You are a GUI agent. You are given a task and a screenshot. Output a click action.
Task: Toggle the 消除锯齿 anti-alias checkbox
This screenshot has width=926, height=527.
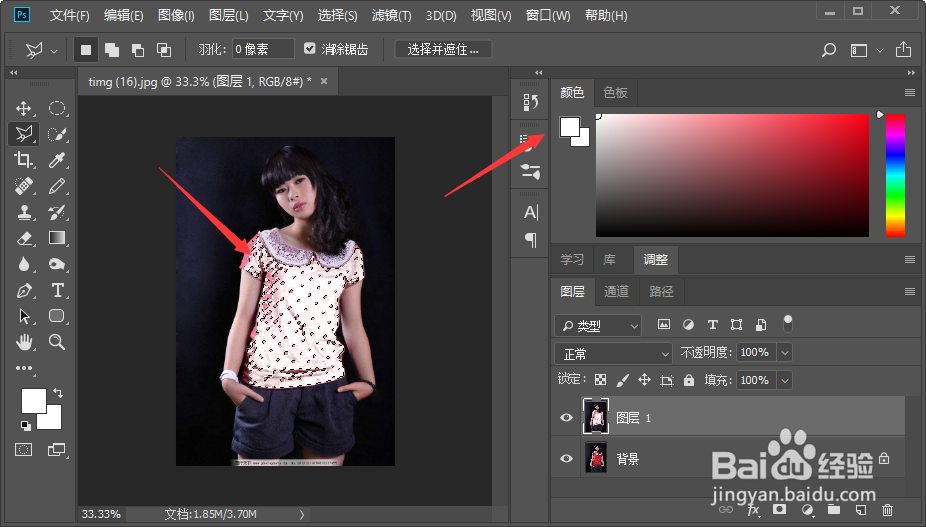(x=309, y=48)
